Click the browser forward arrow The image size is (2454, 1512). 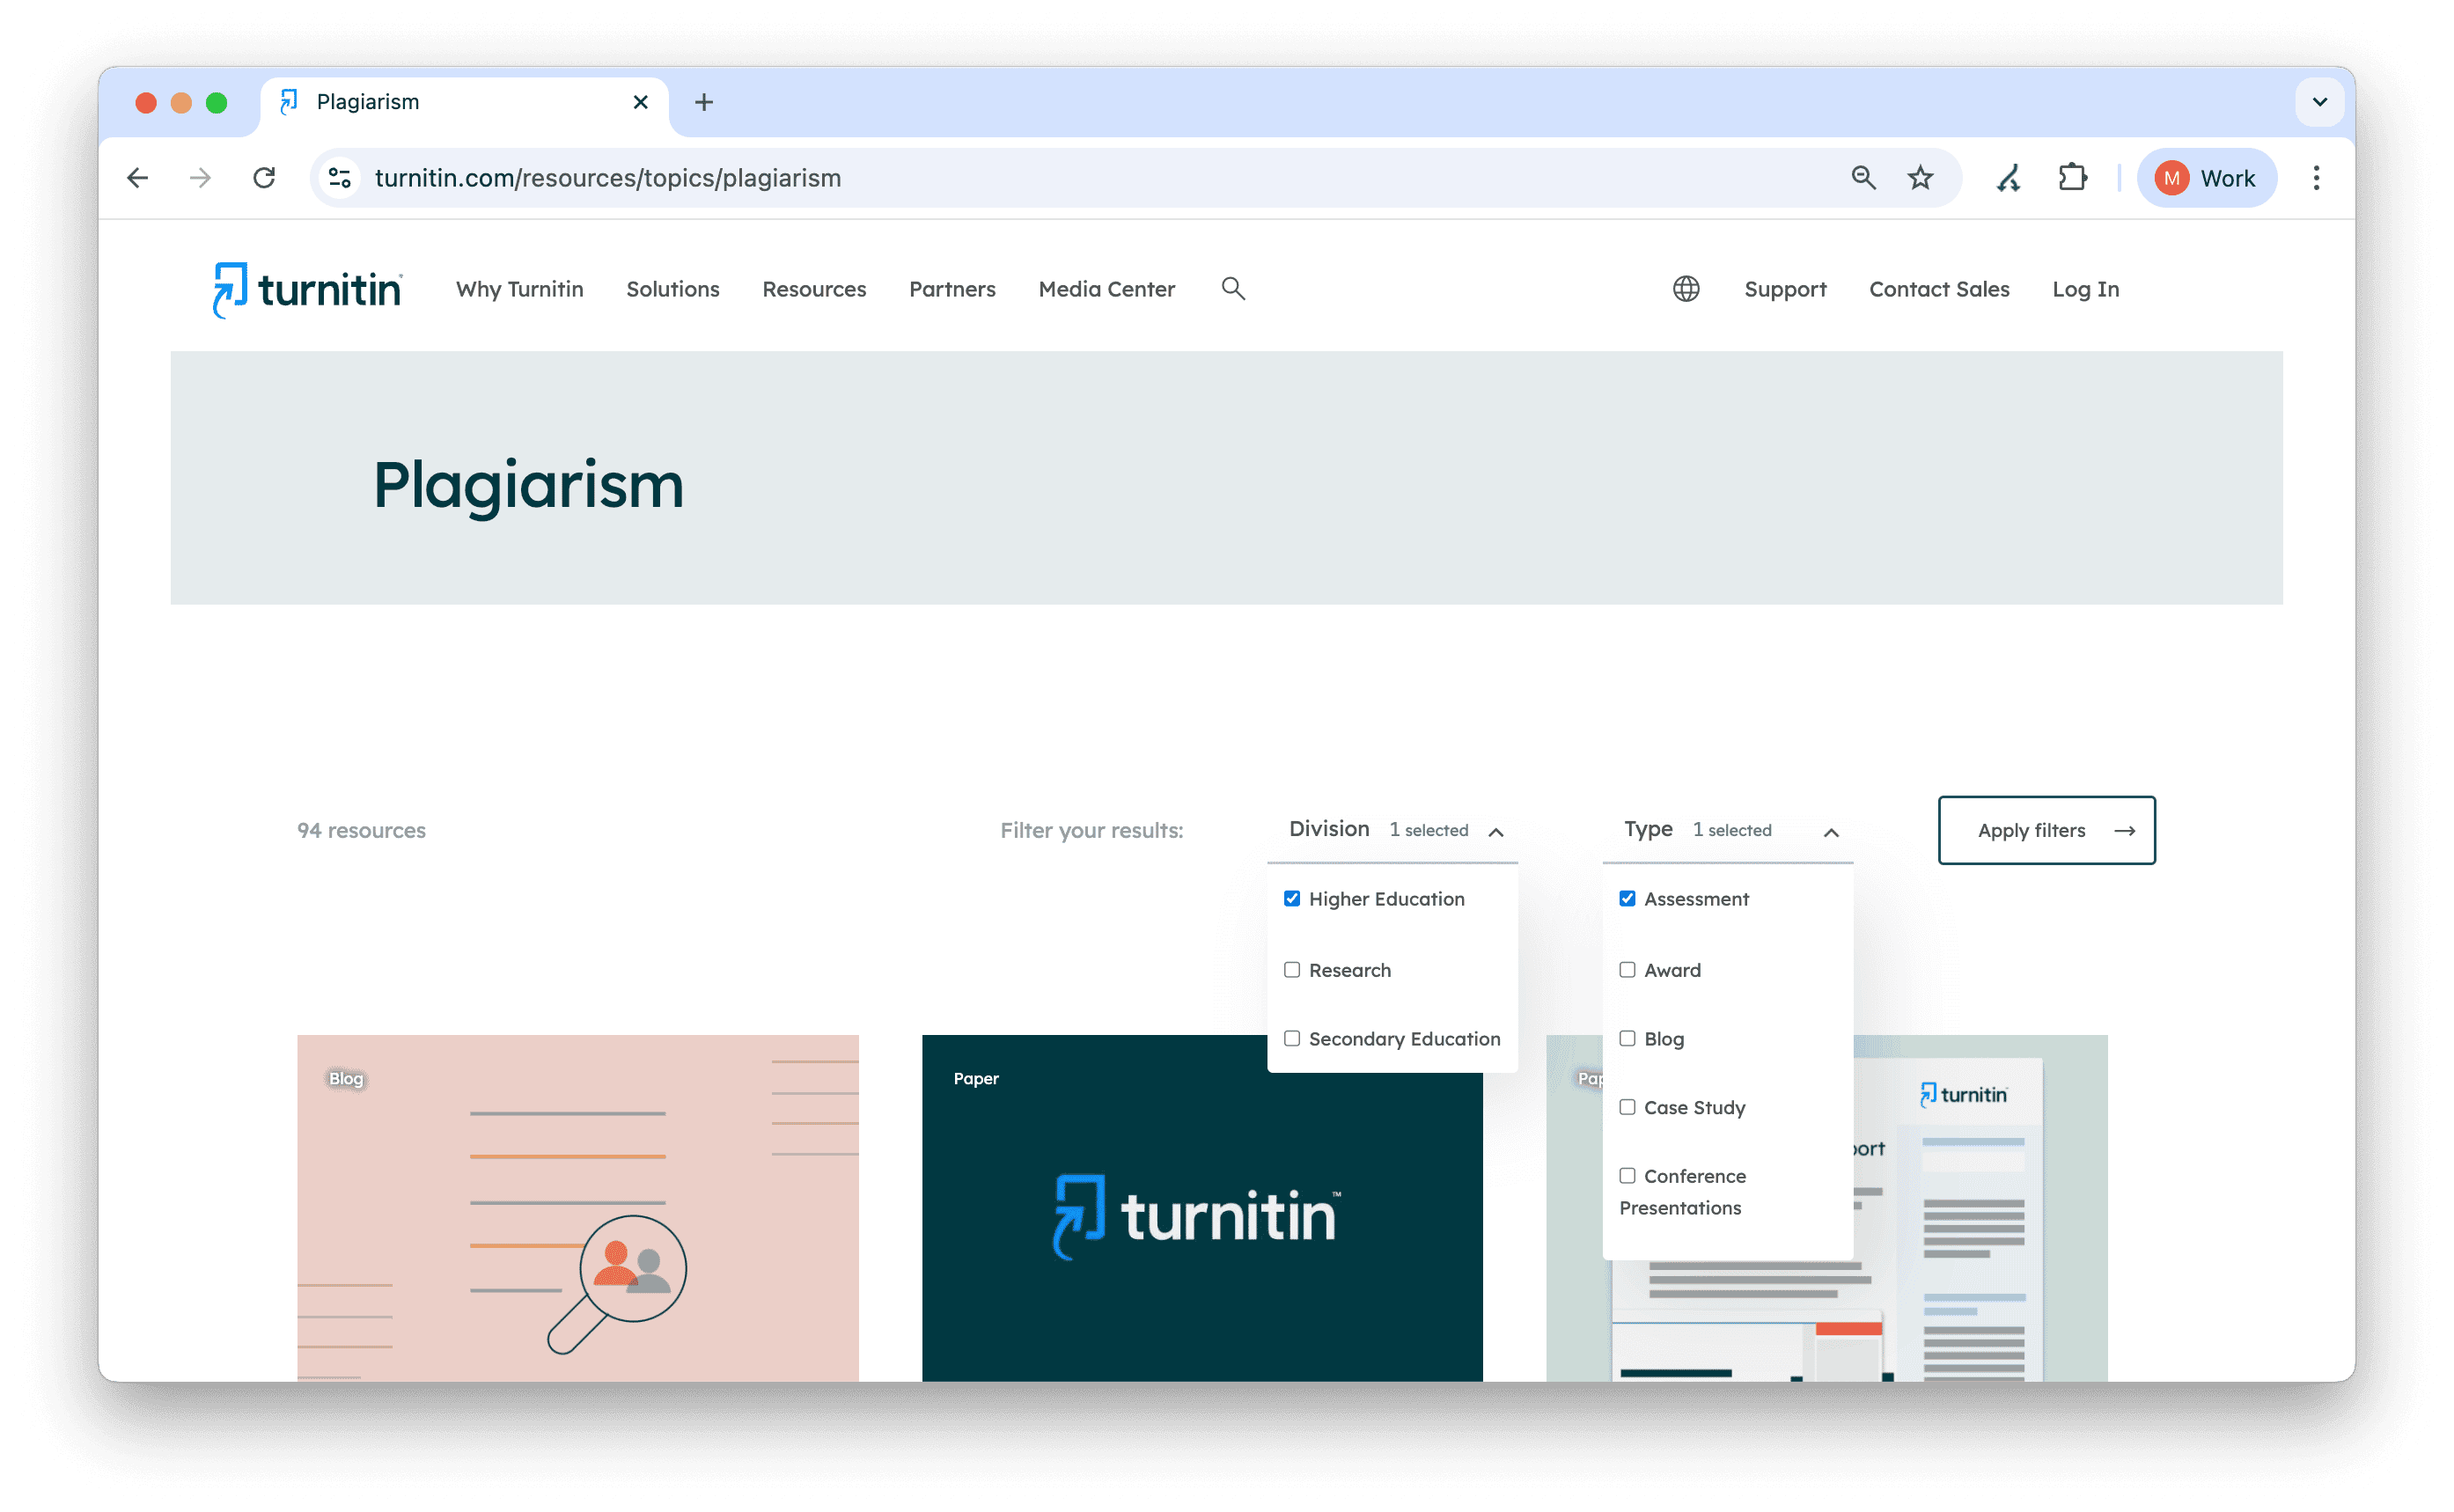pyautogui.click(x=201, y=178)
